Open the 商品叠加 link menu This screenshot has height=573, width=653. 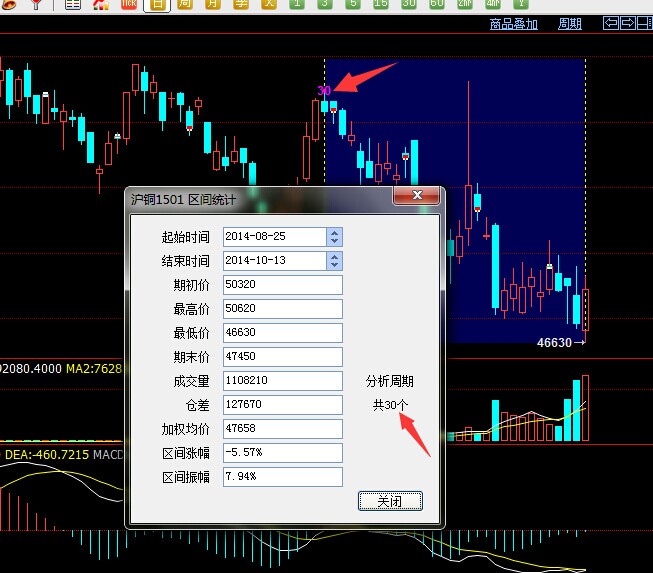pos(513,24)
